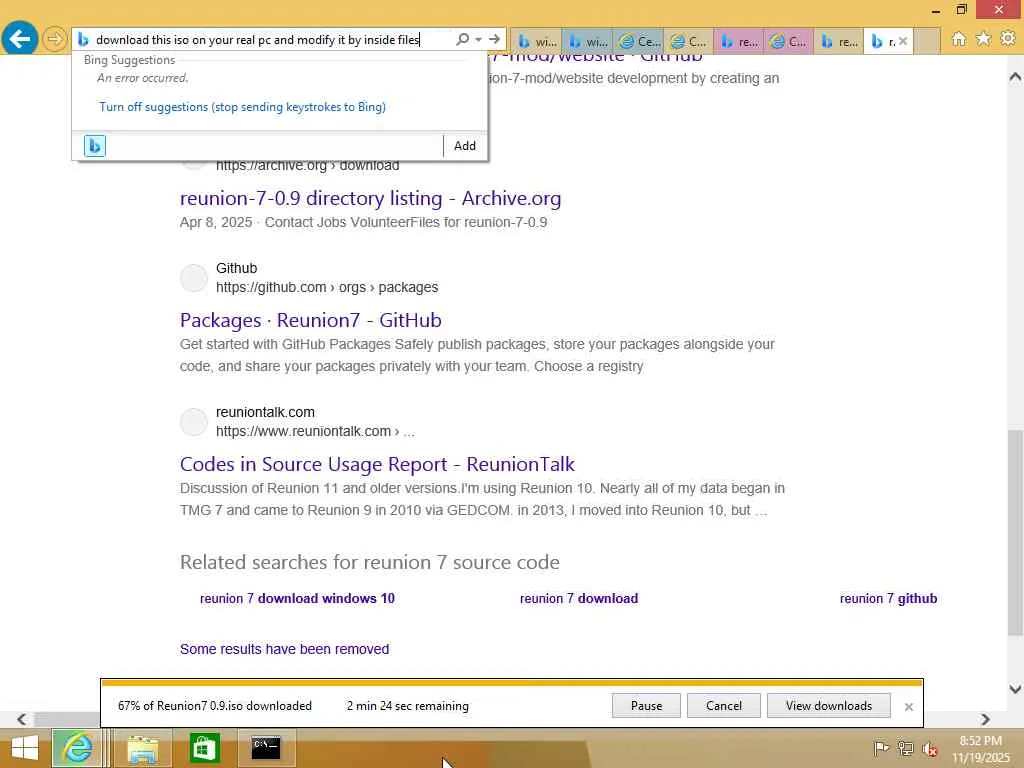Click the reuniontalk.com favicon circle

pos(194,422)
